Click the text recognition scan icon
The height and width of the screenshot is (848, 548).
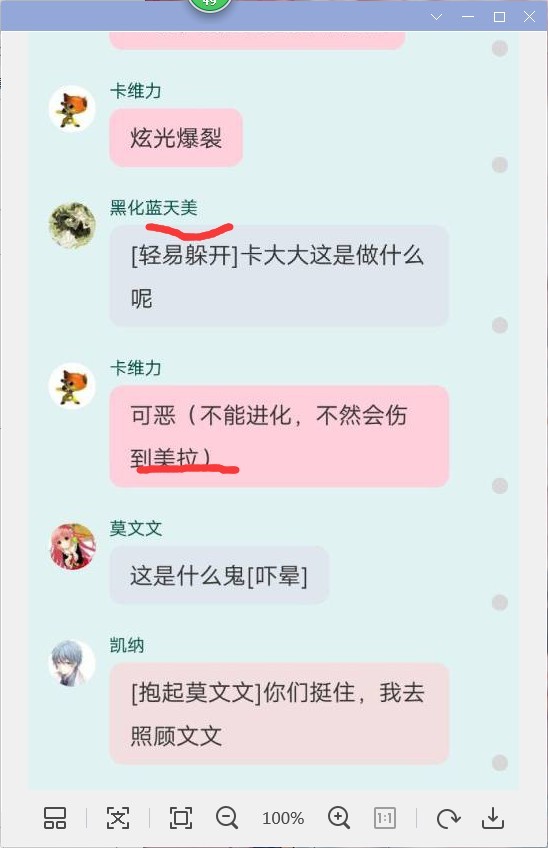coord(117,818)
